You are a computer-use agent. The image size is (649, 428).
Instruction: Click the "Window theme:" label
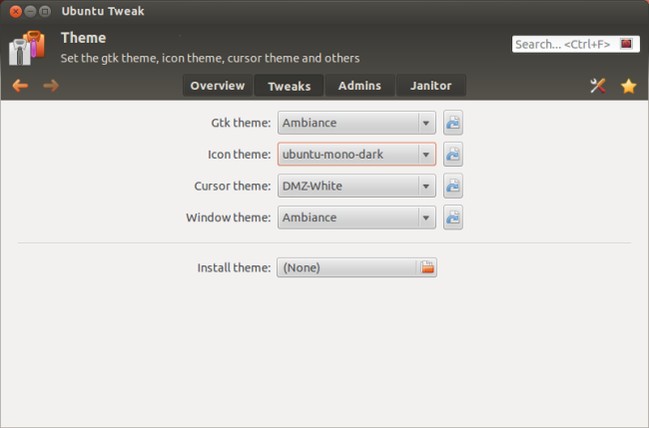point(228,217)
